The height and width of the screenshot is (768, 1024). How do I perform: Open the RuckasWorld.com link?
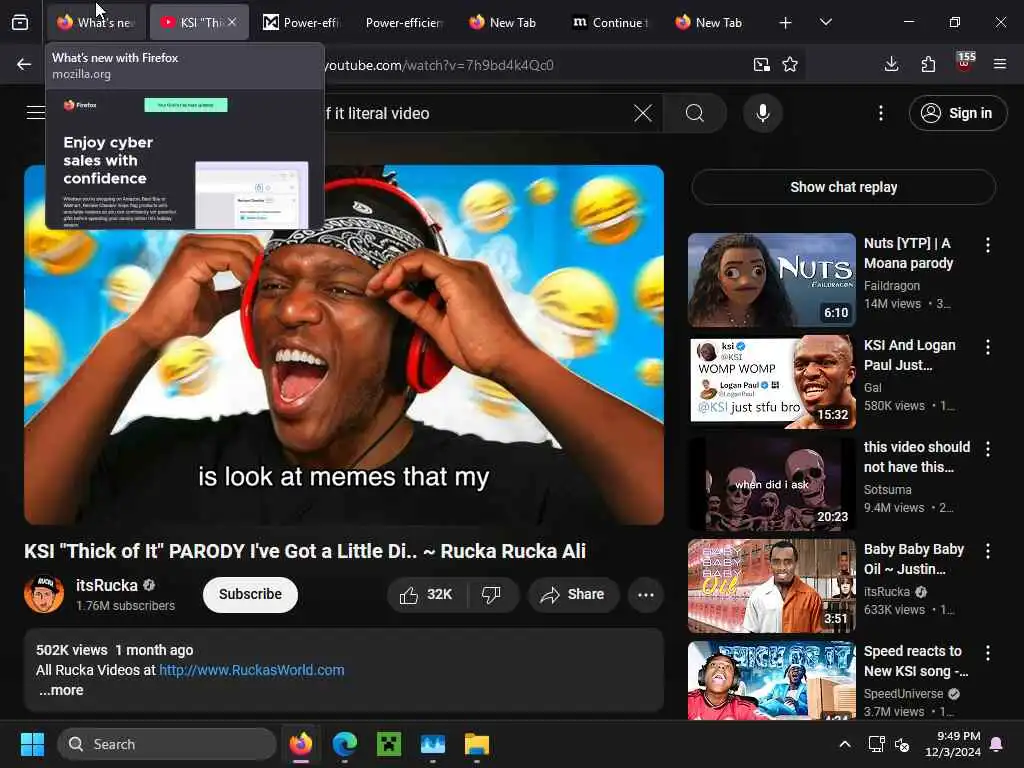[x=251, y=670]
